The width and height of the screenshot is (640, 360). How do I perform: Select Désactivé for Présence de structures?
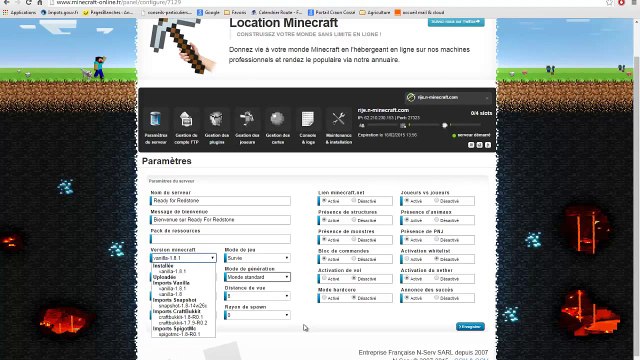[354, 220]
